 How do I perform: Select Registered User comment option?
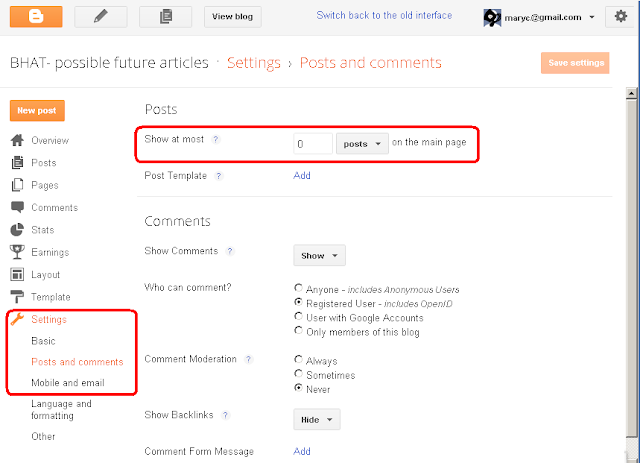[298, 303]
